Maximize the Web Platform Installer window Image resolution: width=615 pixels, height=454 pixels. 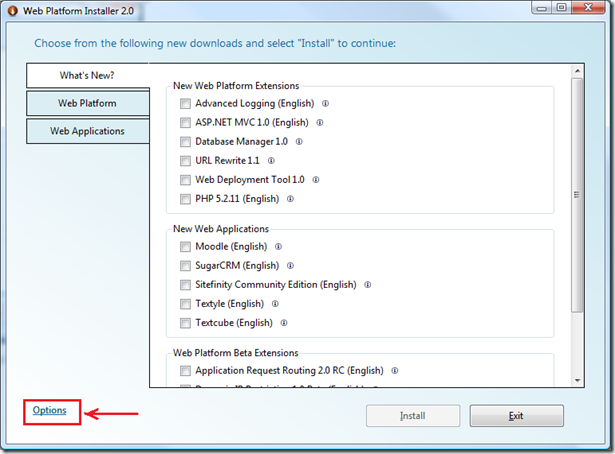(x=562, y=8)
